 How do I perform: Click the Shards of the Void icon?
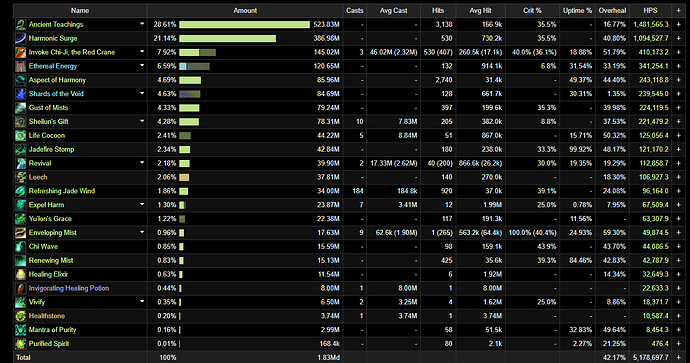21,94
